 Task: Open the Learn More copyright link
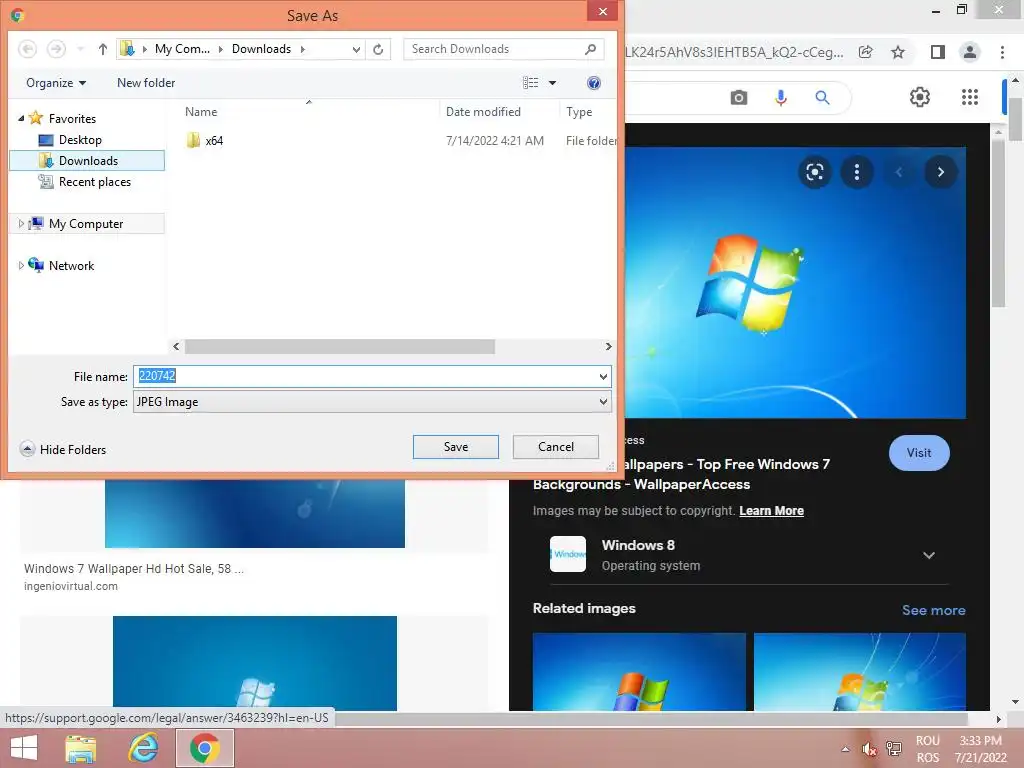point(771,511)
